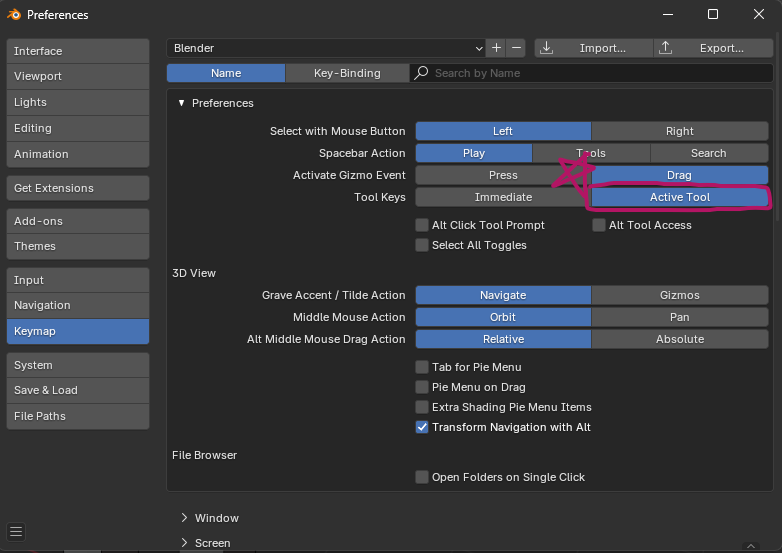Screen dimensions: 782x553
Task: Set Tool Keys to Active Tool
Action: click(680, 197)
